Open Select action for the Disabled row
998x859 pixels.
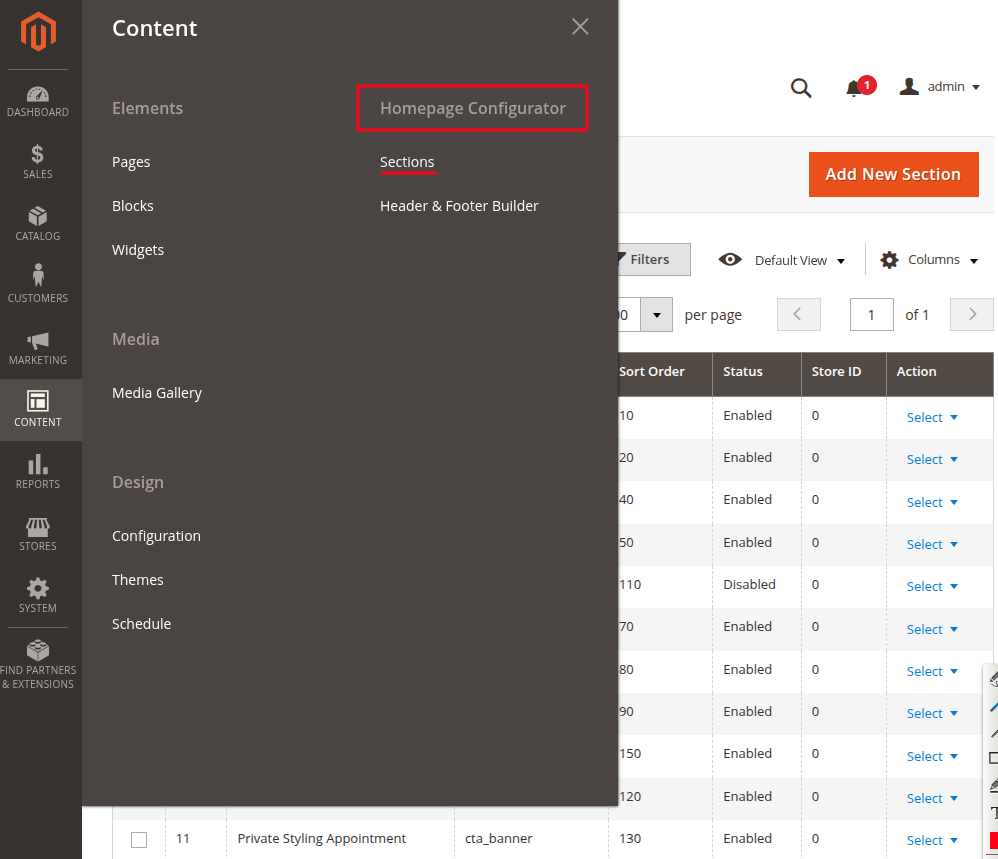point(932,587)
